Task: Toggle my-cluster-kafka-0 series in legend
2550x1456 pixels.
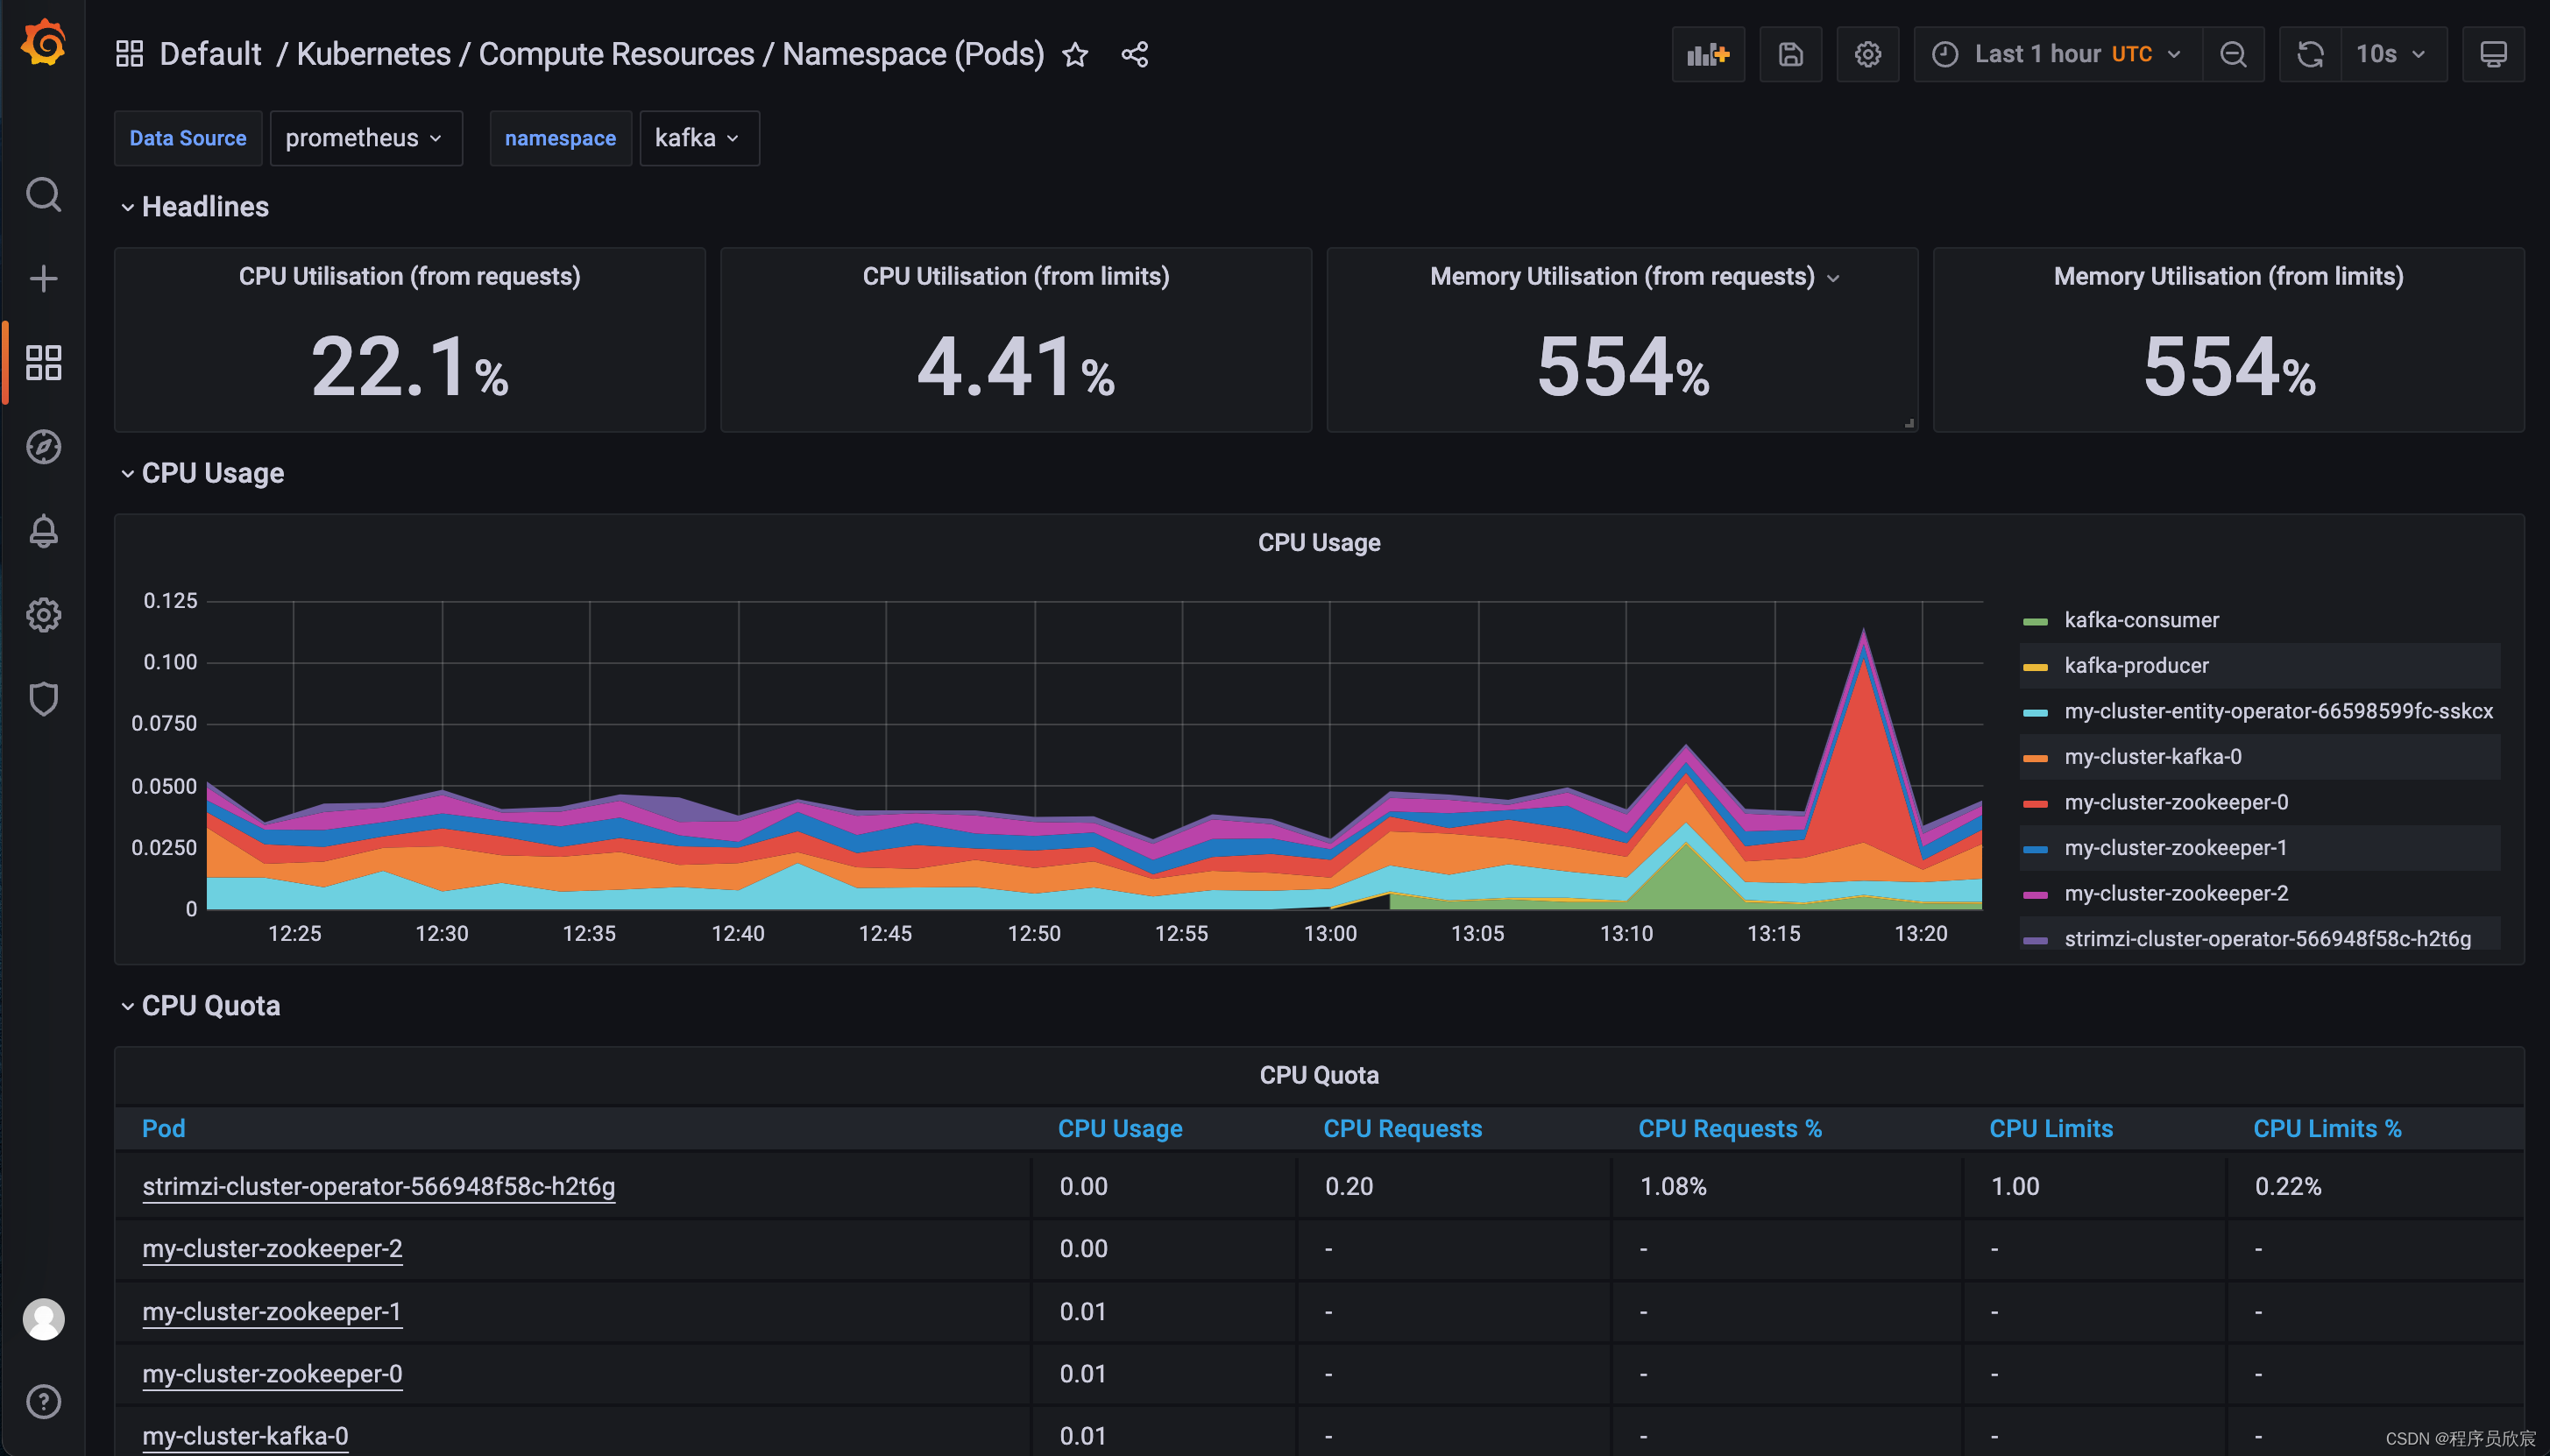Action: [2152, 757]
